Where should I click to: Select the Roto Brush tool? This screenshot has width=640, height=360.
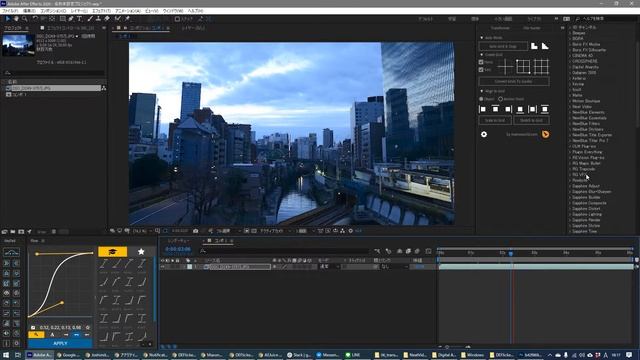[x=118, y=19]
